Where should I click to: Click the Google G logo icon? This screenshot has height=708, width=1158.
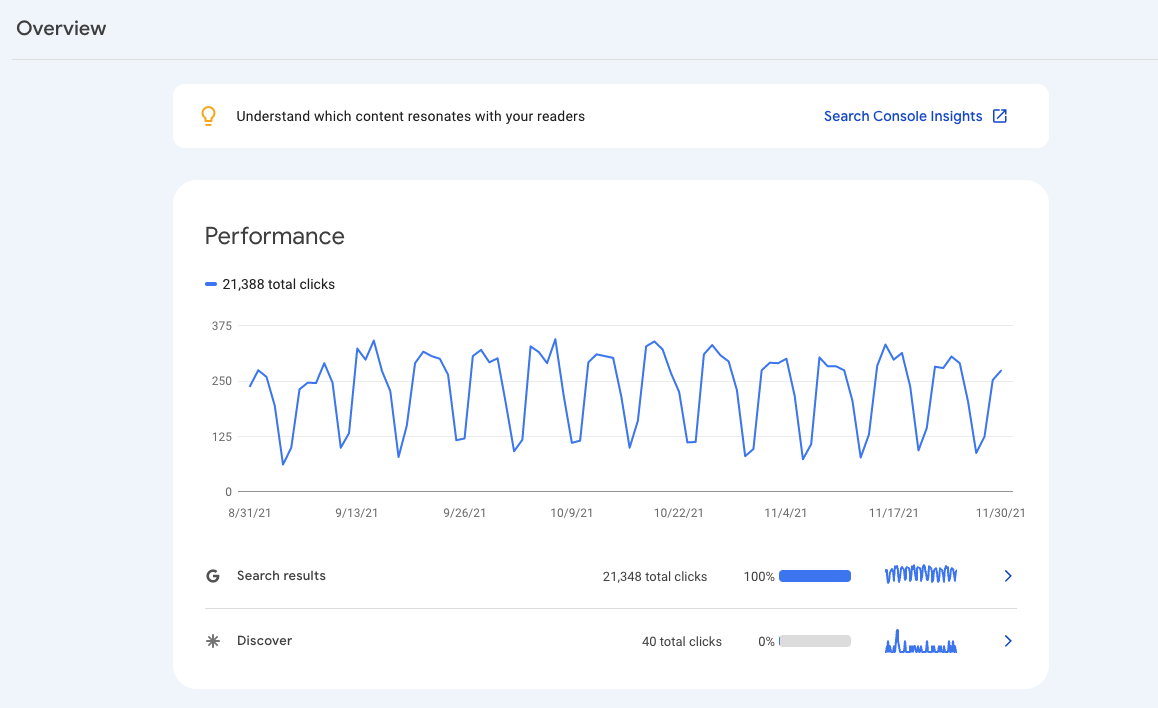point(212,576)
